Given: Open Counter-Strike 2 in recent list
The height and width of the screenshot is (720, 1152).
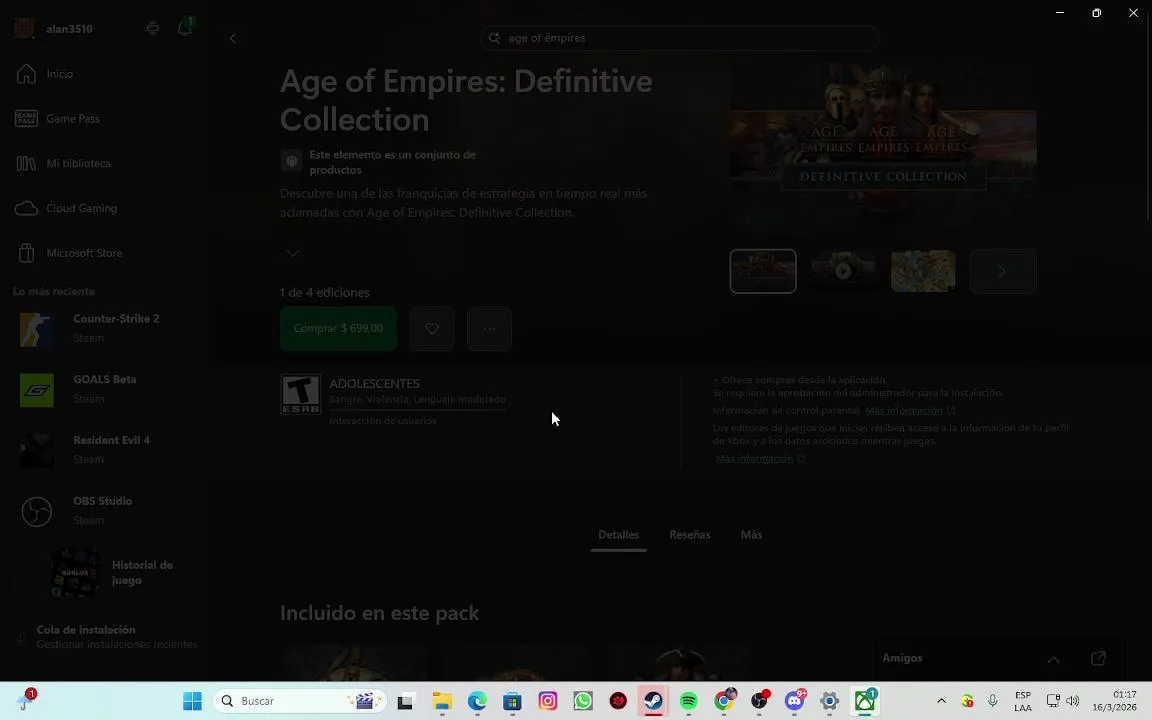Looking at the screenshot, I should coord(103,328).
